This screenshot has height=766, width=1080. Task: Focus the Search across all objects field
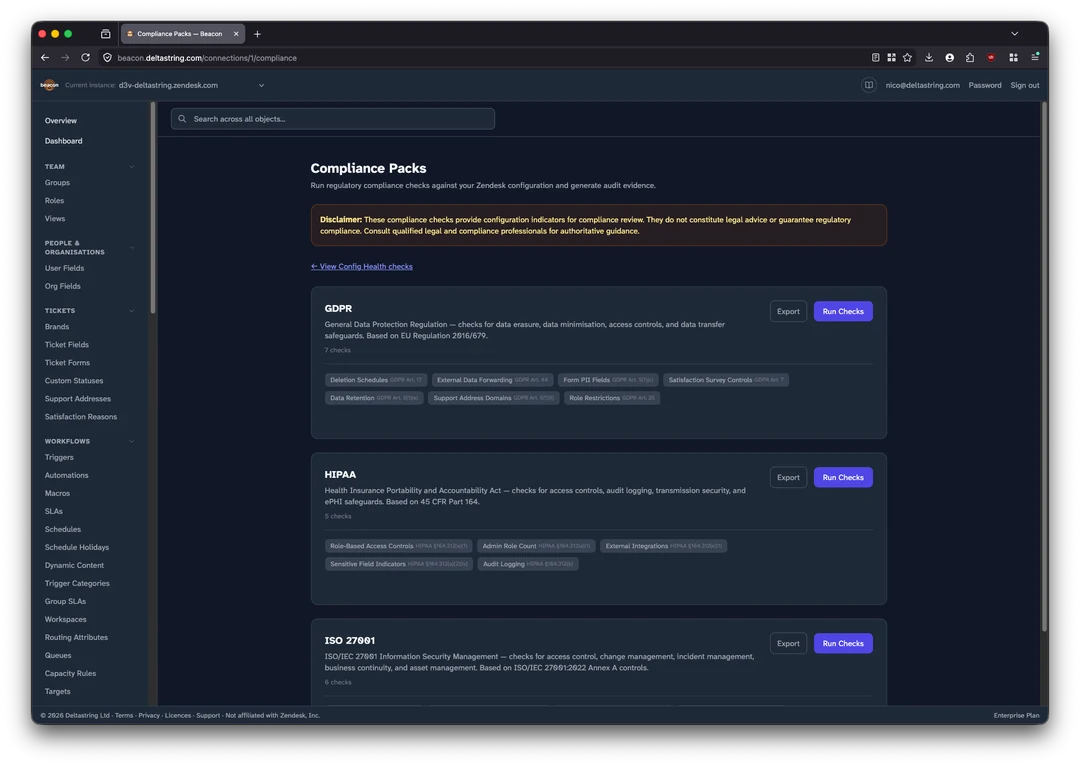(x=333, y=119)
